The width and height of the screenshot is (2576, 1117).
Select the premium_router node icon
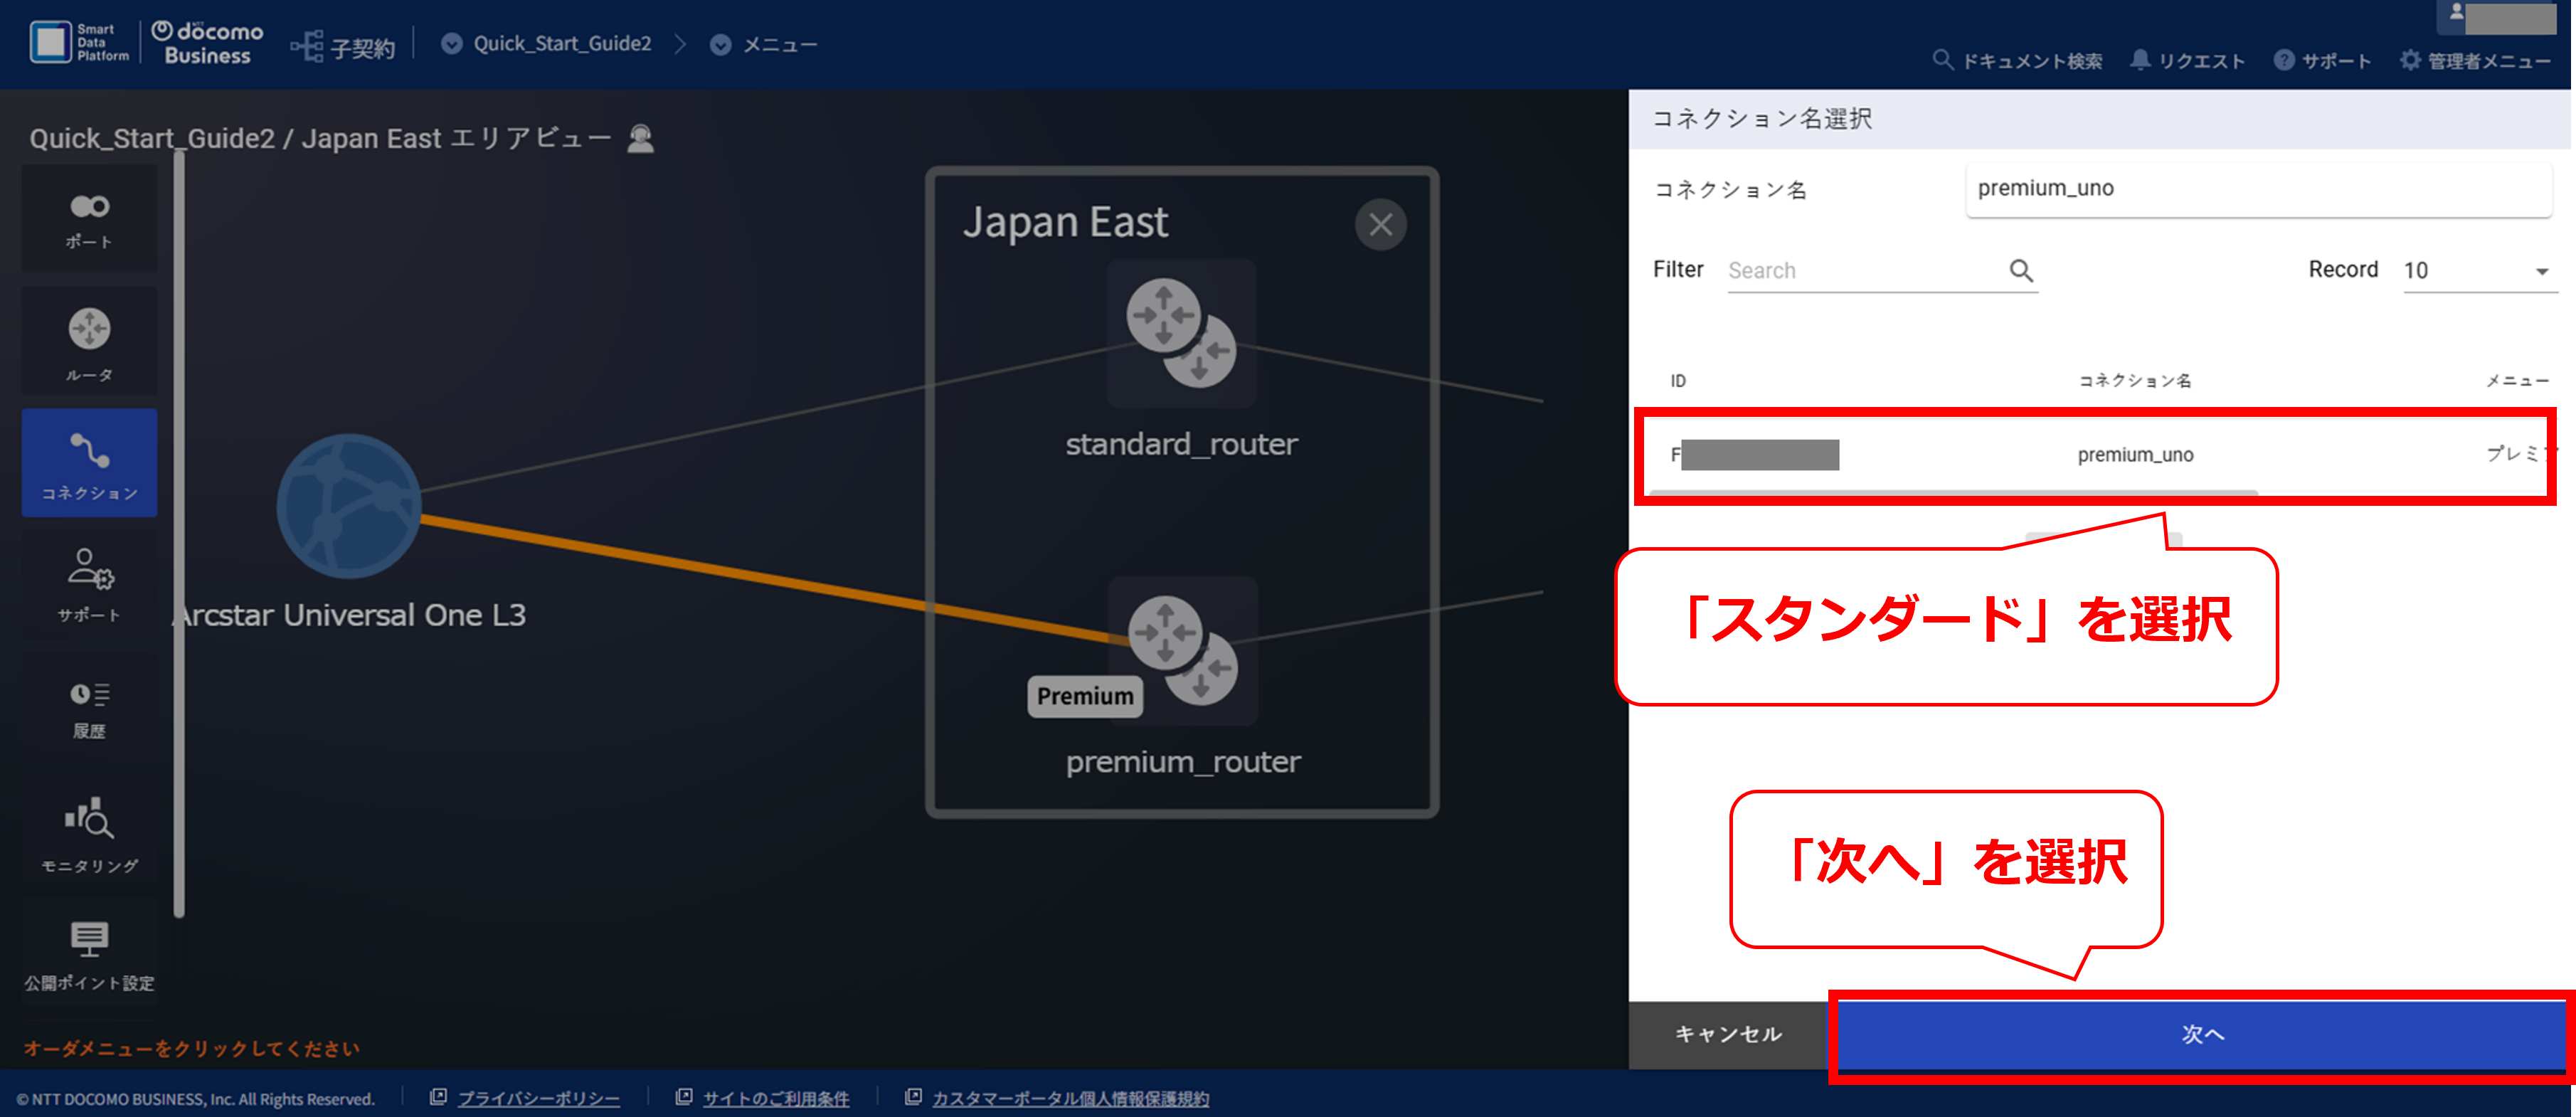[x=1183, y=651]
